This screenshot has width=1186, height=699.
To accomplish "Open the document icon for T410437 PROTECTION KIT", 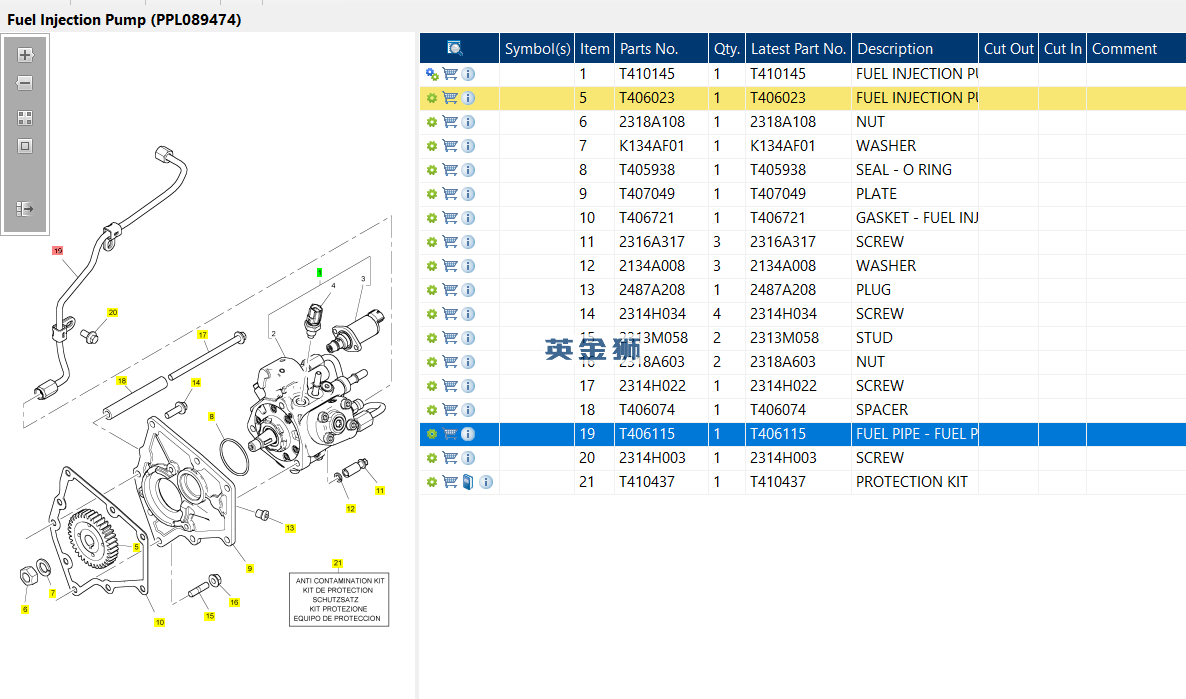I will point(468,482).
